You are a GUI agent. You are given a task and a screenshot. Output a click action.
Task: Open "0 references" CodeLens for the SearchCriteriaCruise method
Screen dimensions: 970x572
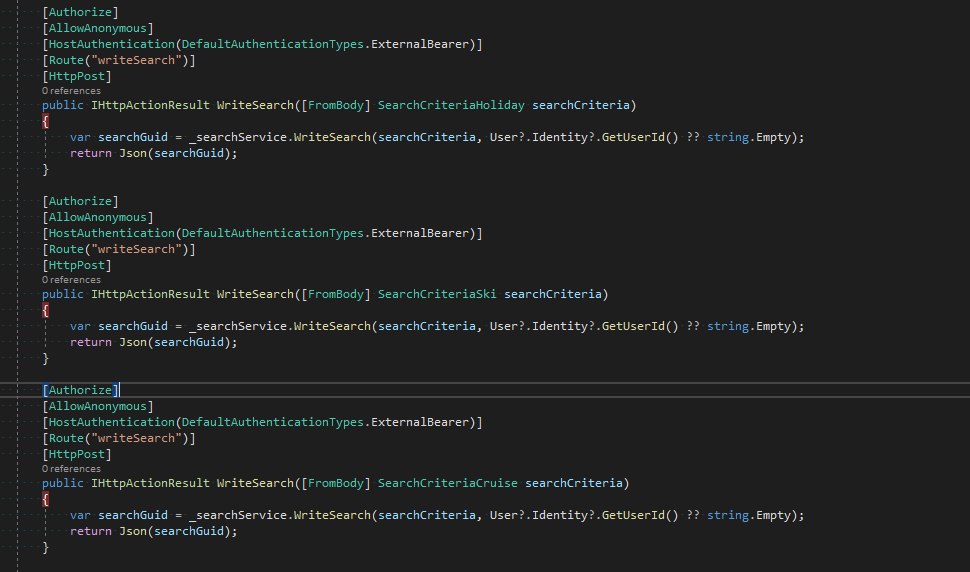coord(71,469)
